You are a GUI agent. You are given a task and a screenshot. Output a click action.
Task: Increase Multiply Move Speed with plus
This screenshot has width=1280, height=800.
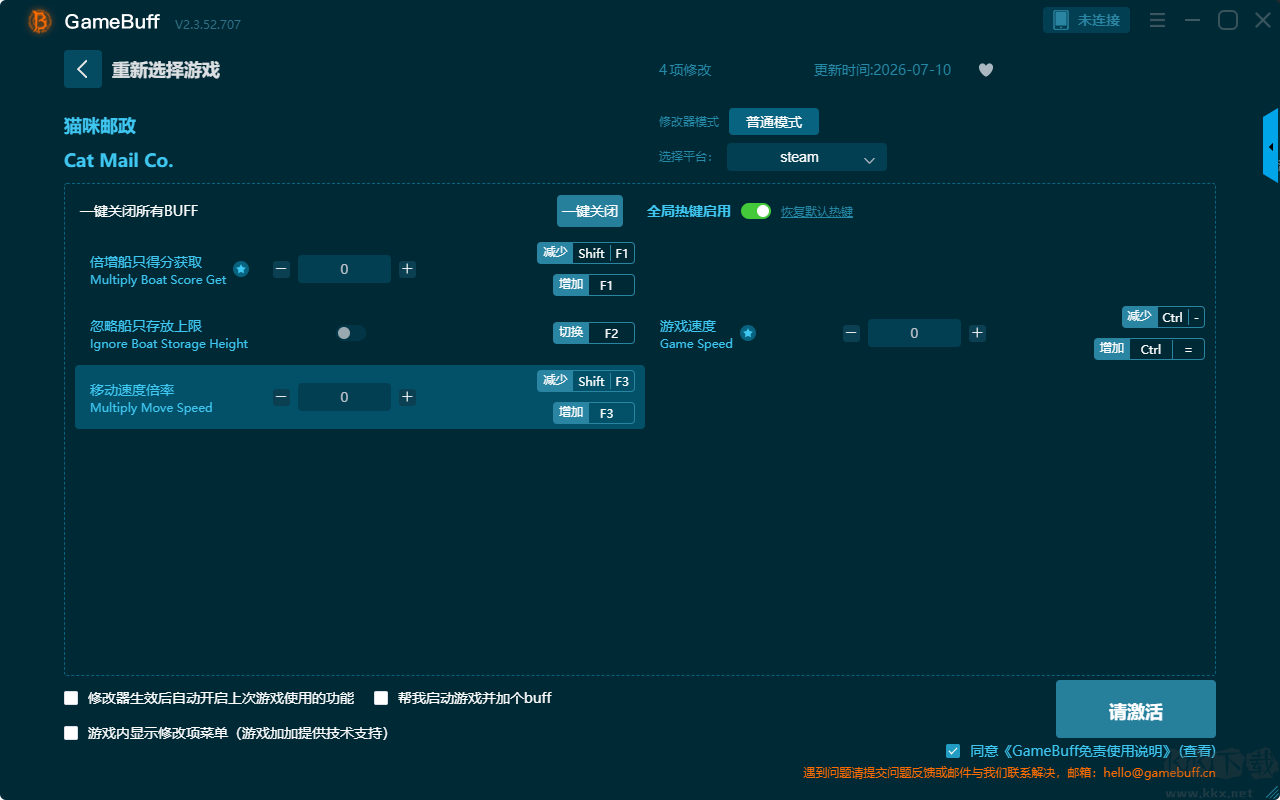coord(407,397)
